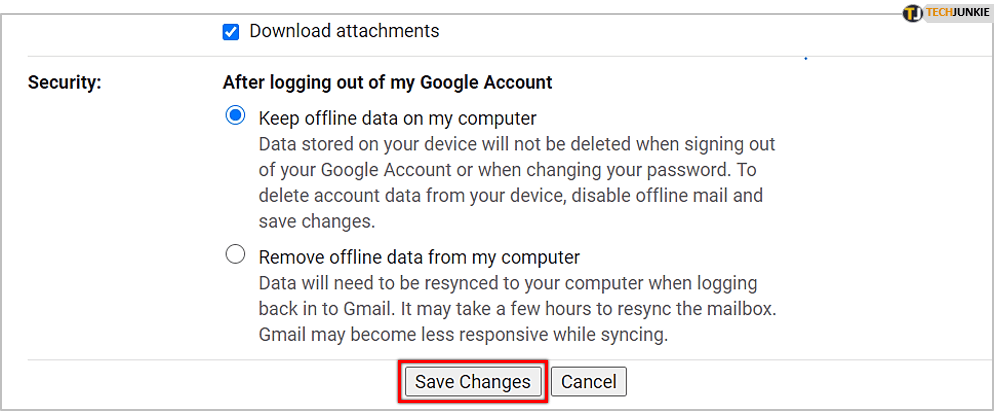Click the 'Keep offline data on my computer' label
The image size is (997, 411).
click(x=397, y=117)
